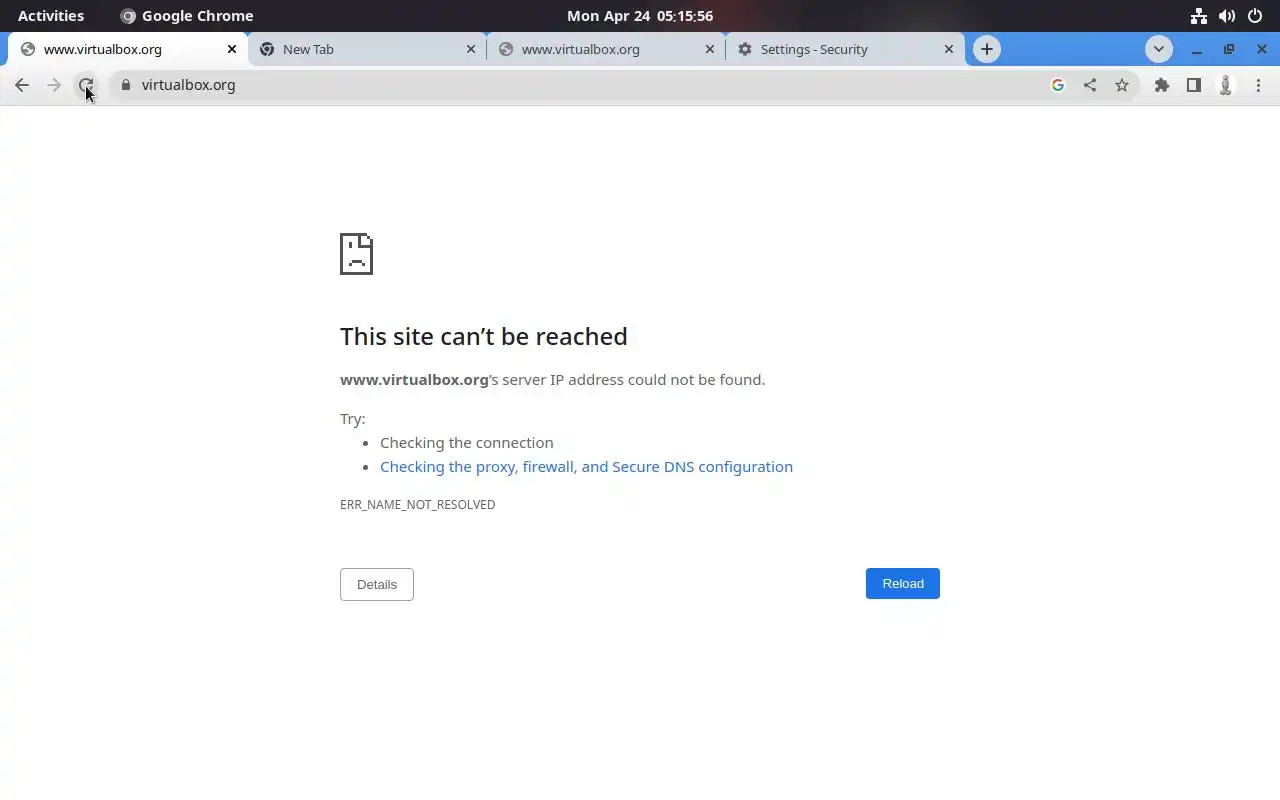Open the GNOME Activities overview
The width and height of the screenshot is (1280, 800).
click(x=51, y=16)
